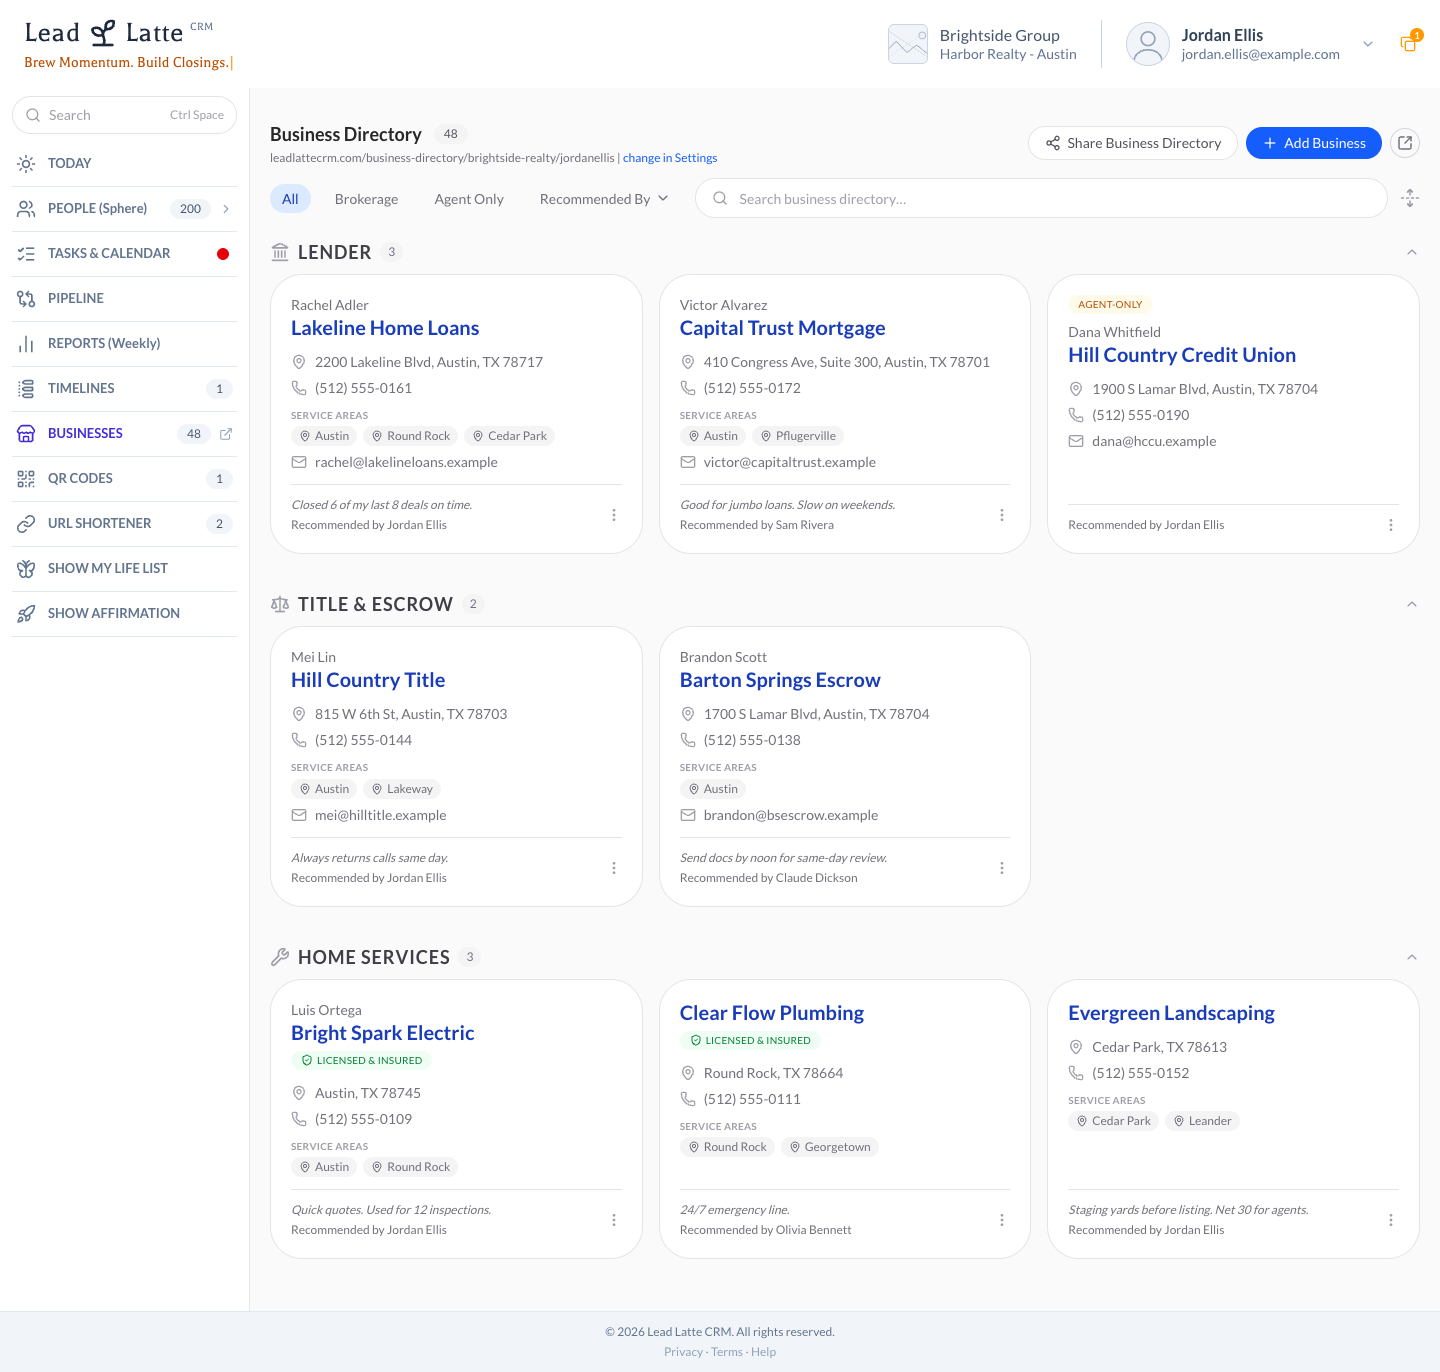Open Tasks & Calendar in sidebar
This screenshot has height=1372, width=1440.
124,253
